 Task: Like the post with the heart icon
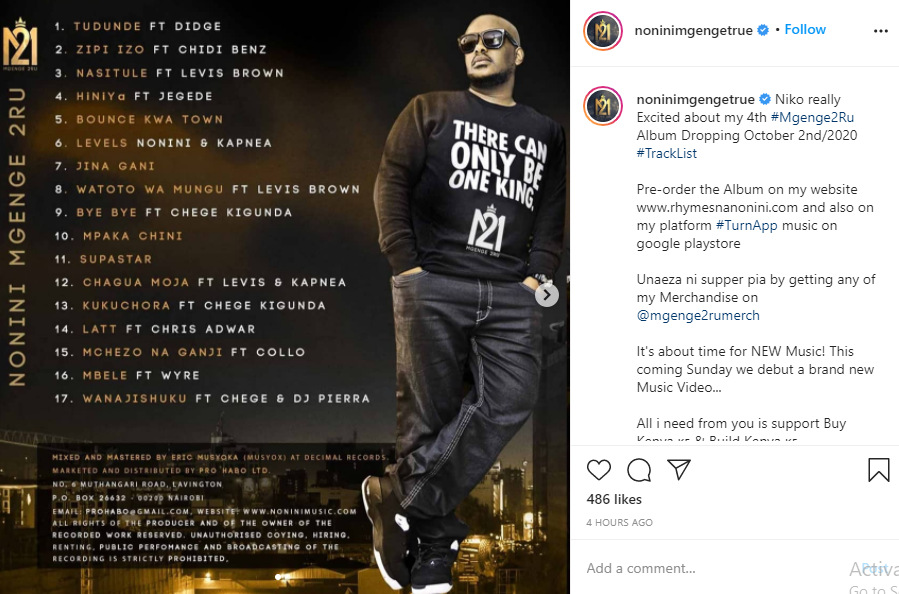coord(599,470)
